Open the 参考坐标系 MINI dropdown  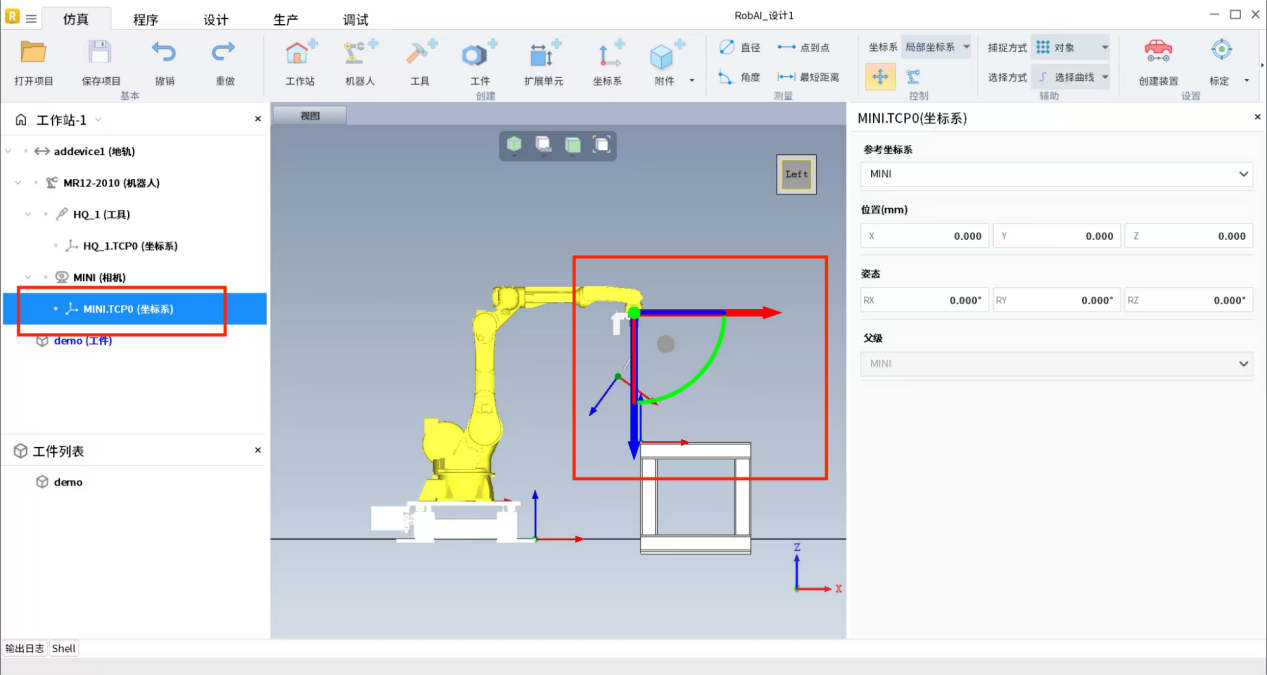(1056, 174)
